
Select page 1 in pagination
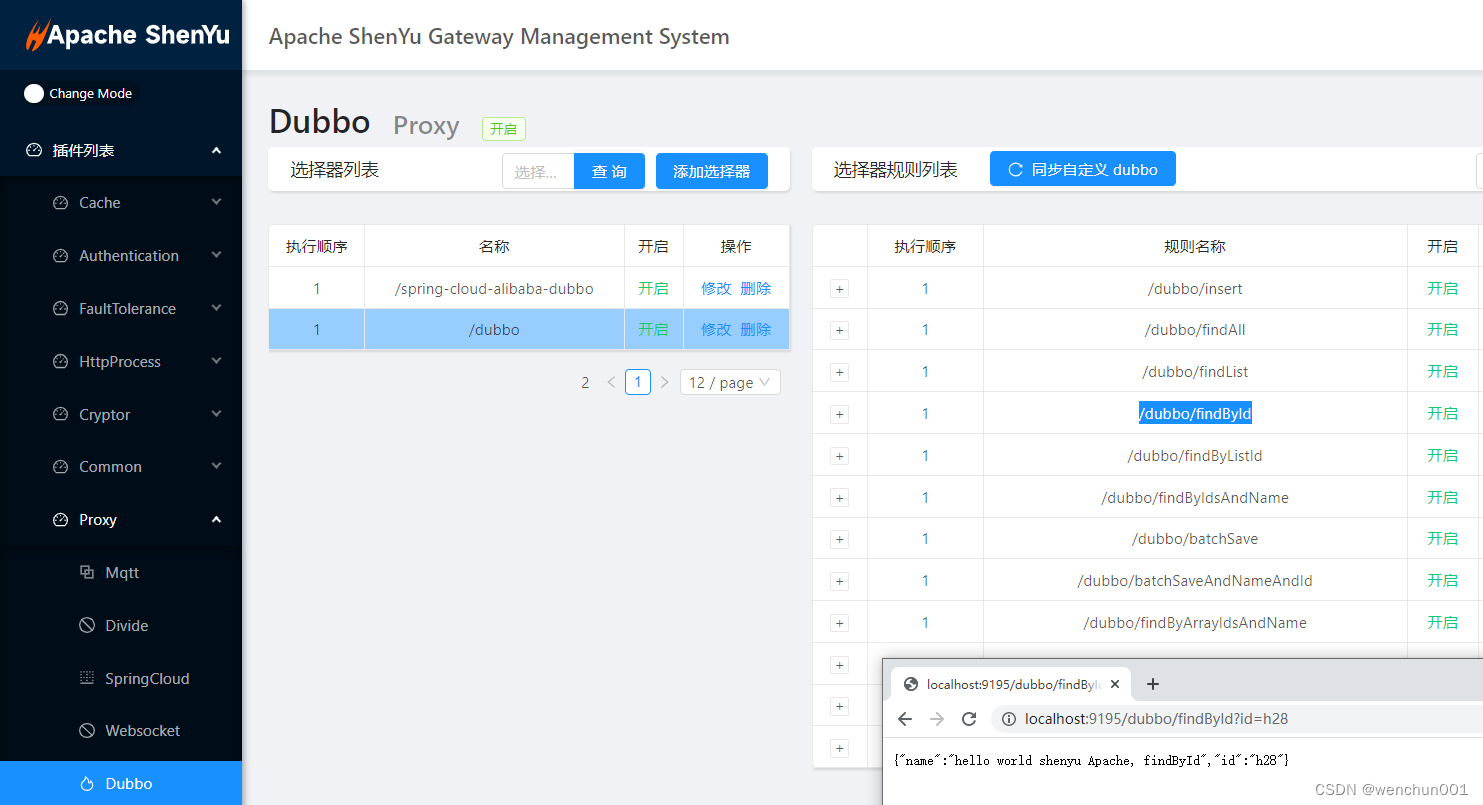638,382
